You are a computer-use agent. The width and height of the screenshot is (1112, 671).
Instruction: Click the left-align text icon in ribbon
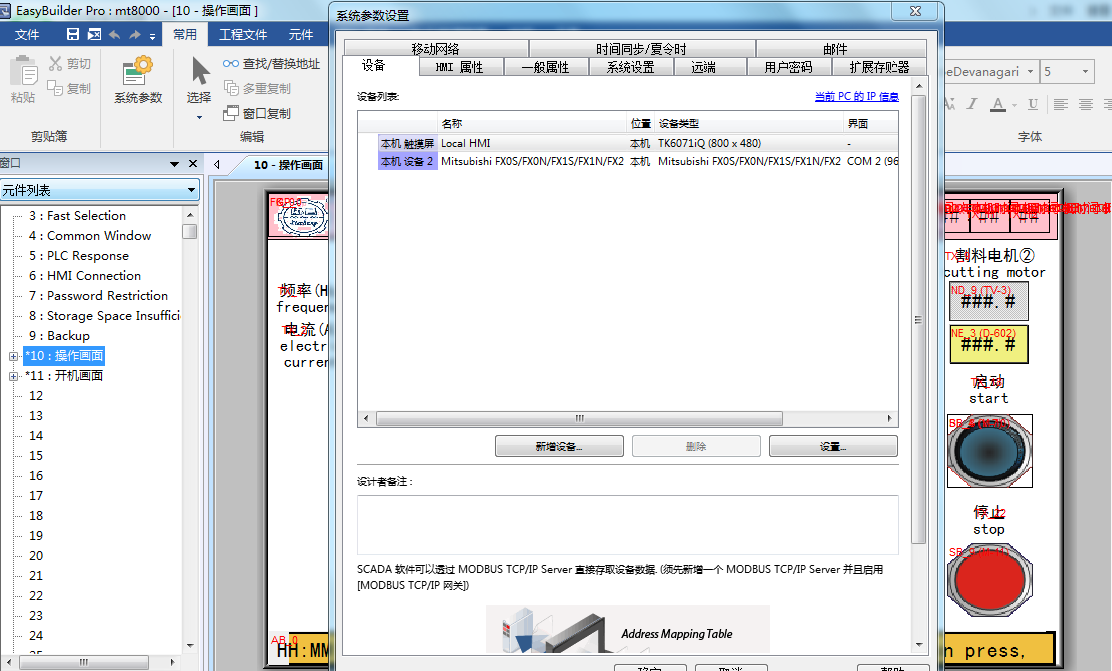1060,104
